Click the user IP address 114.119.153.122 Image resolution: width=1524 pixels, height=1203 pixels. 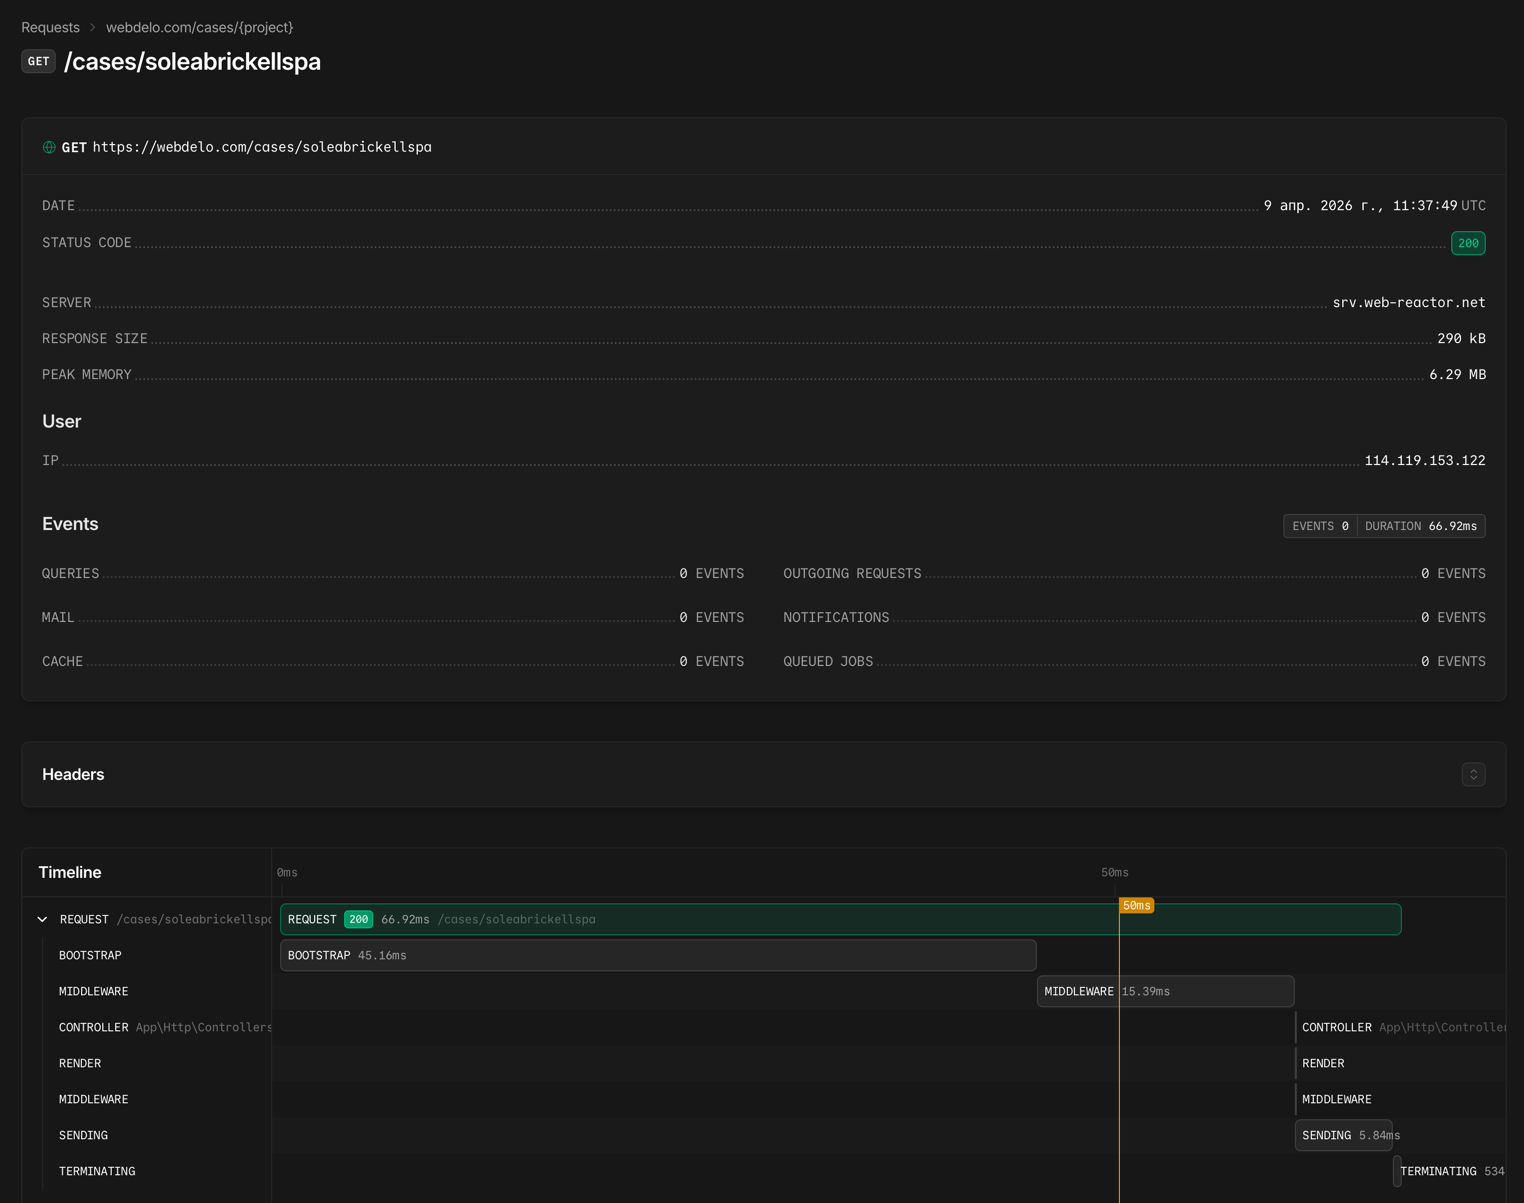point(1425,460)
